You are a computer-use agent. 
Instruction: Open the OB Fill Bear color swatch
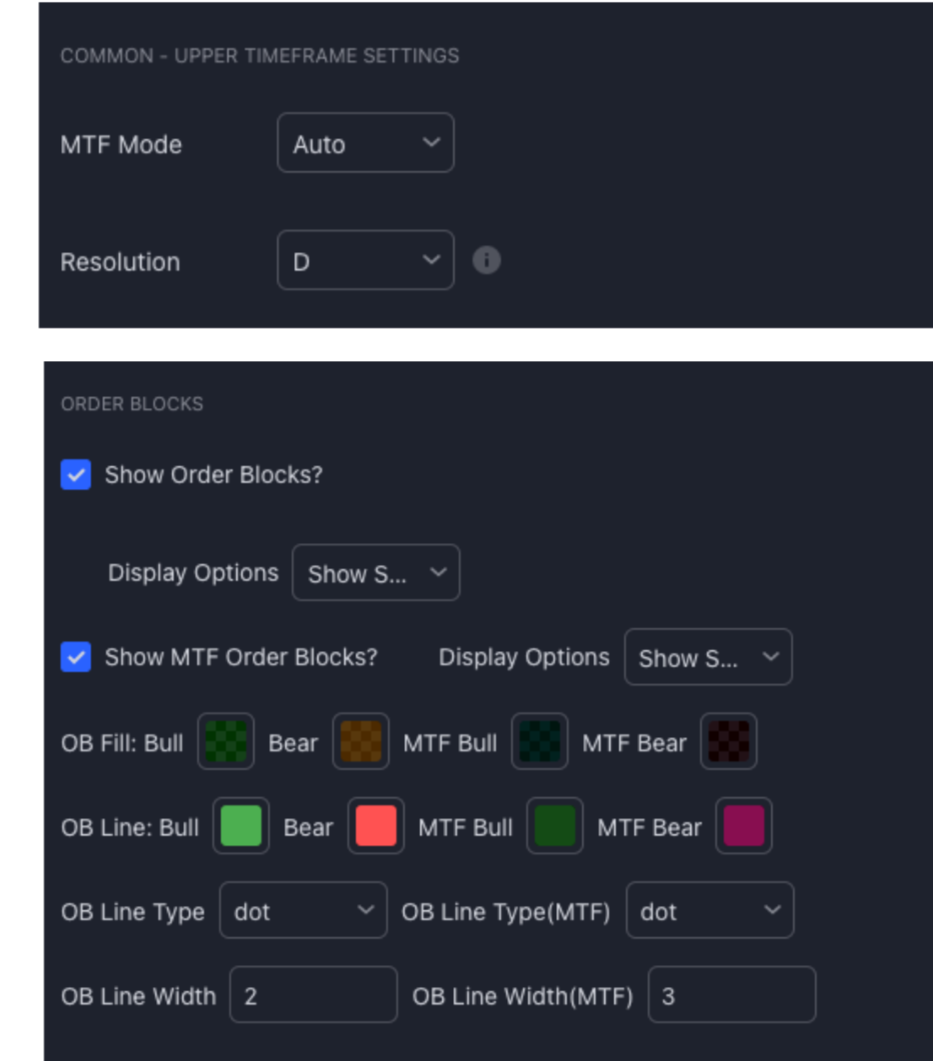pos(360,742)
